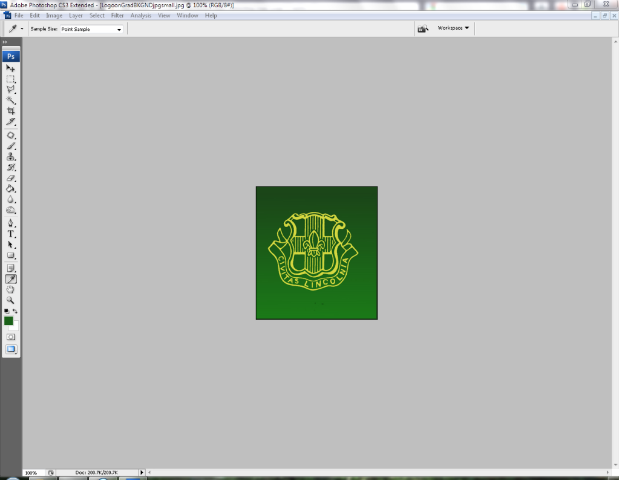Click the zoom percentage field in status bar
The width and height of the screenshot is (619, 480).
tap(34, 472)
